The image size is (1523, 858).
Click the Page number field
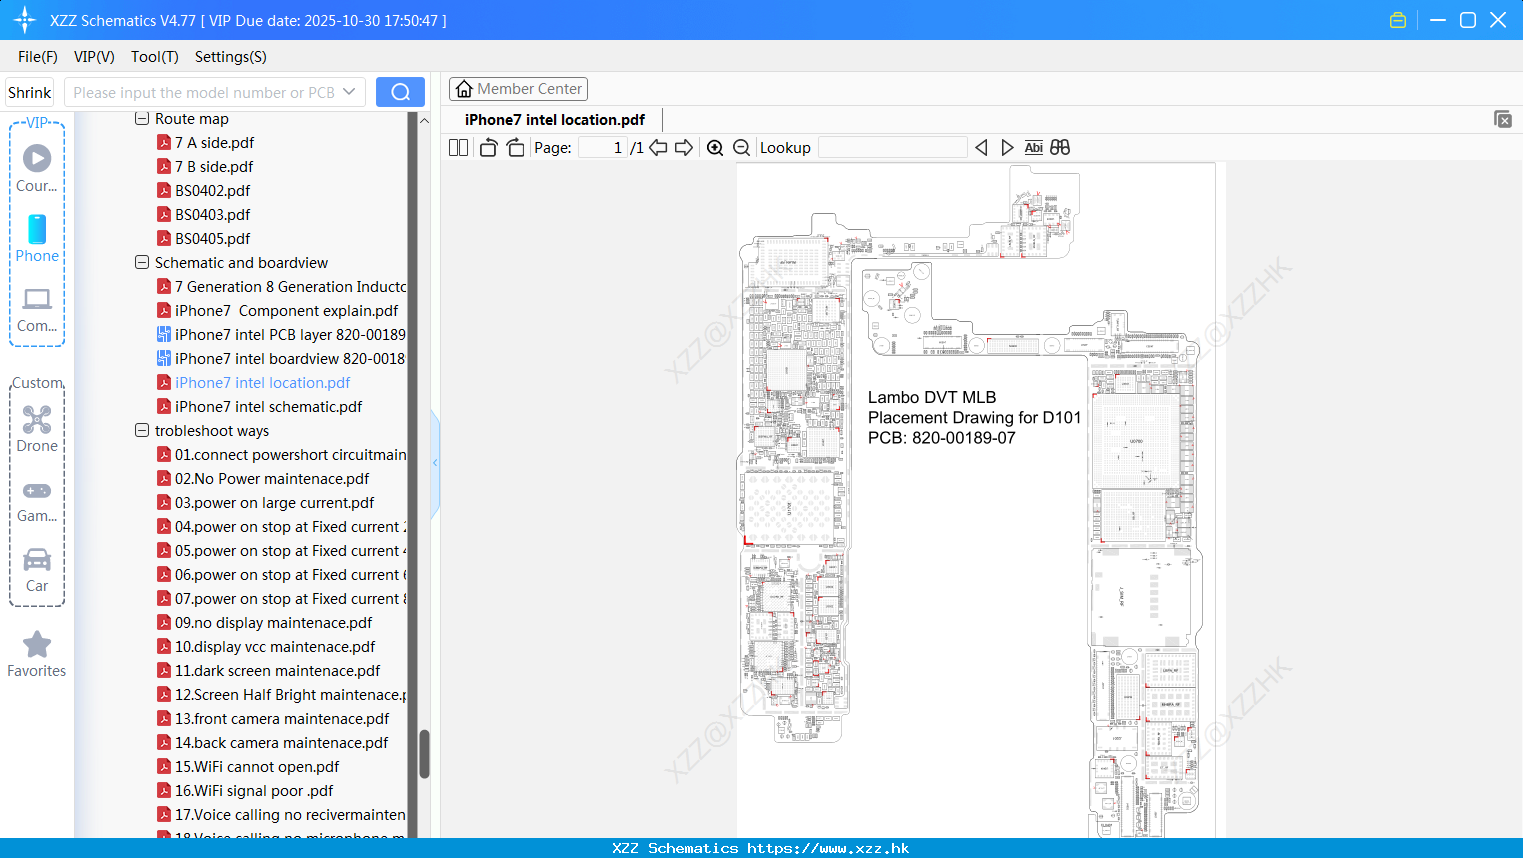[602, 148]
